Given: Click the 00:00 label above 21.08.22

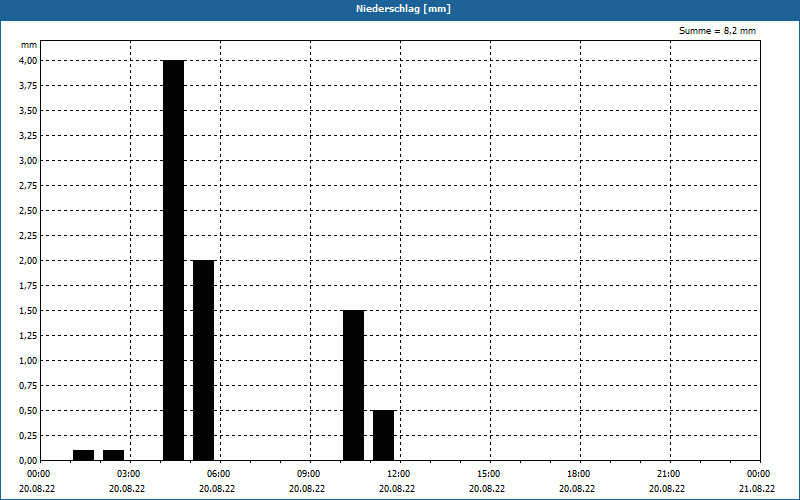Looking at the screenshot, I should (x=759, y=474).
